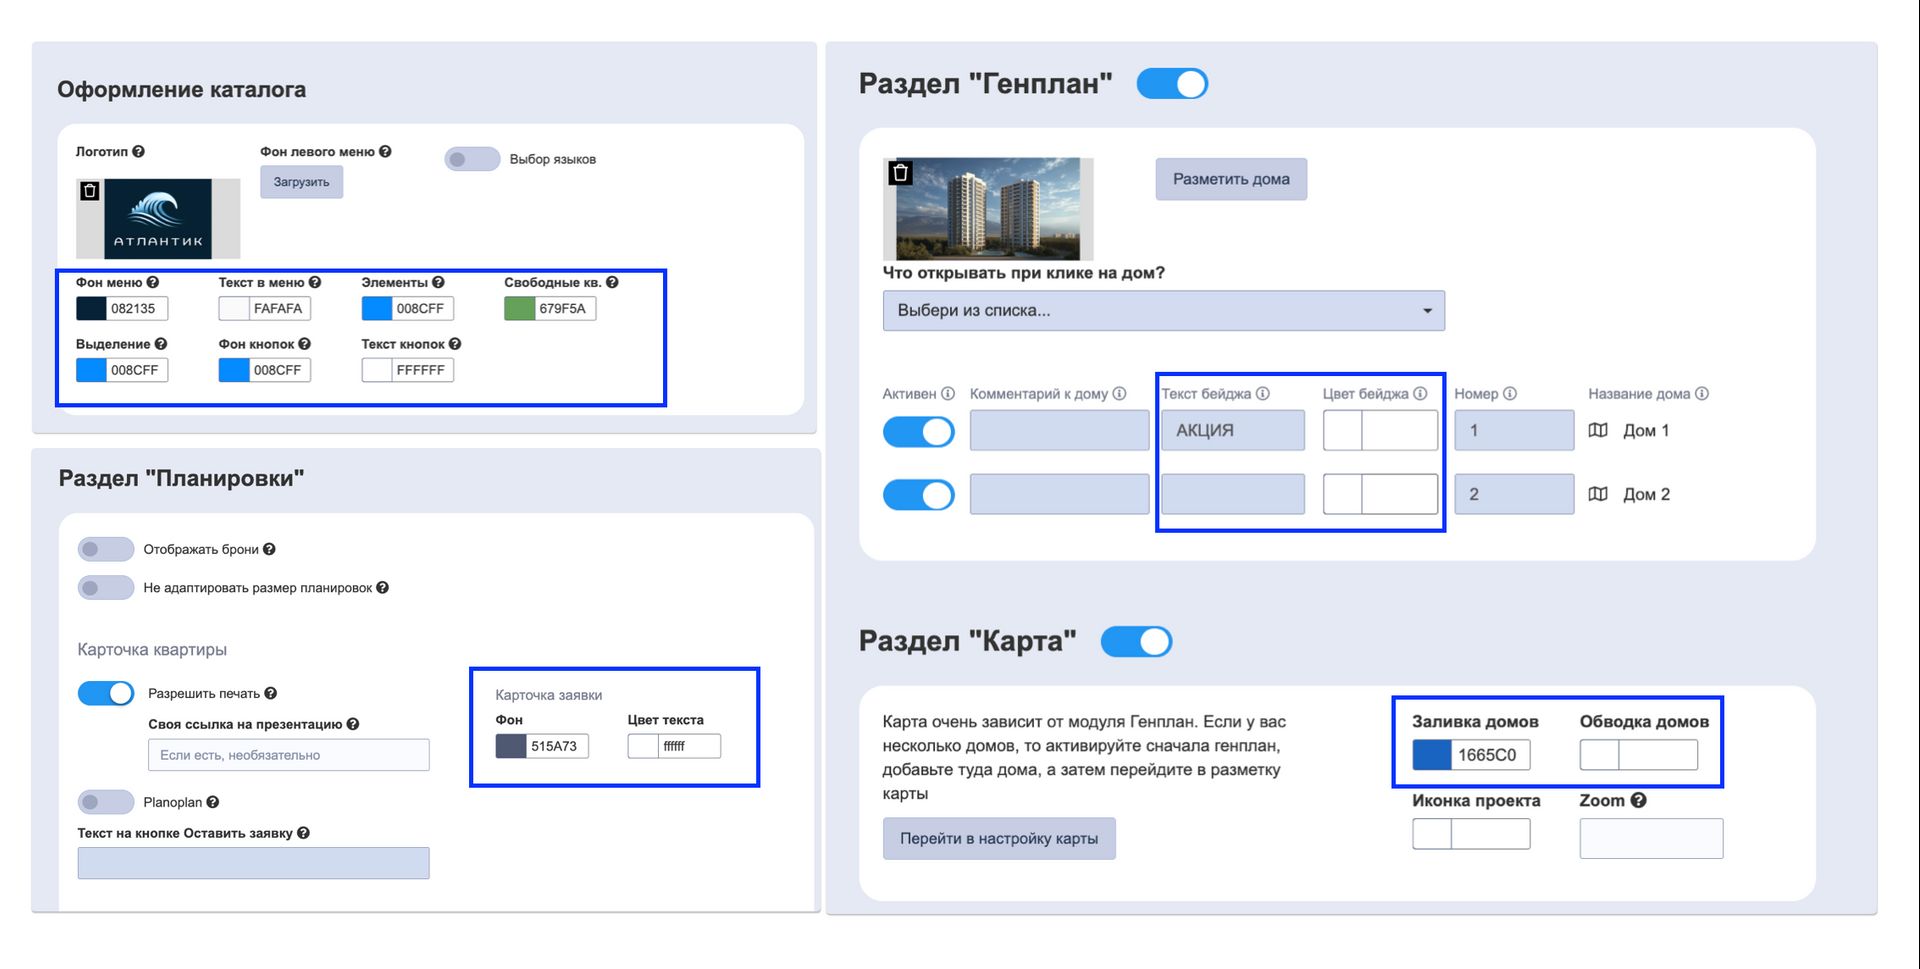Enable the Planoplan toggle
This screenshot has height=969, width=1920.
pyautogui.click(x=106, y=802)
